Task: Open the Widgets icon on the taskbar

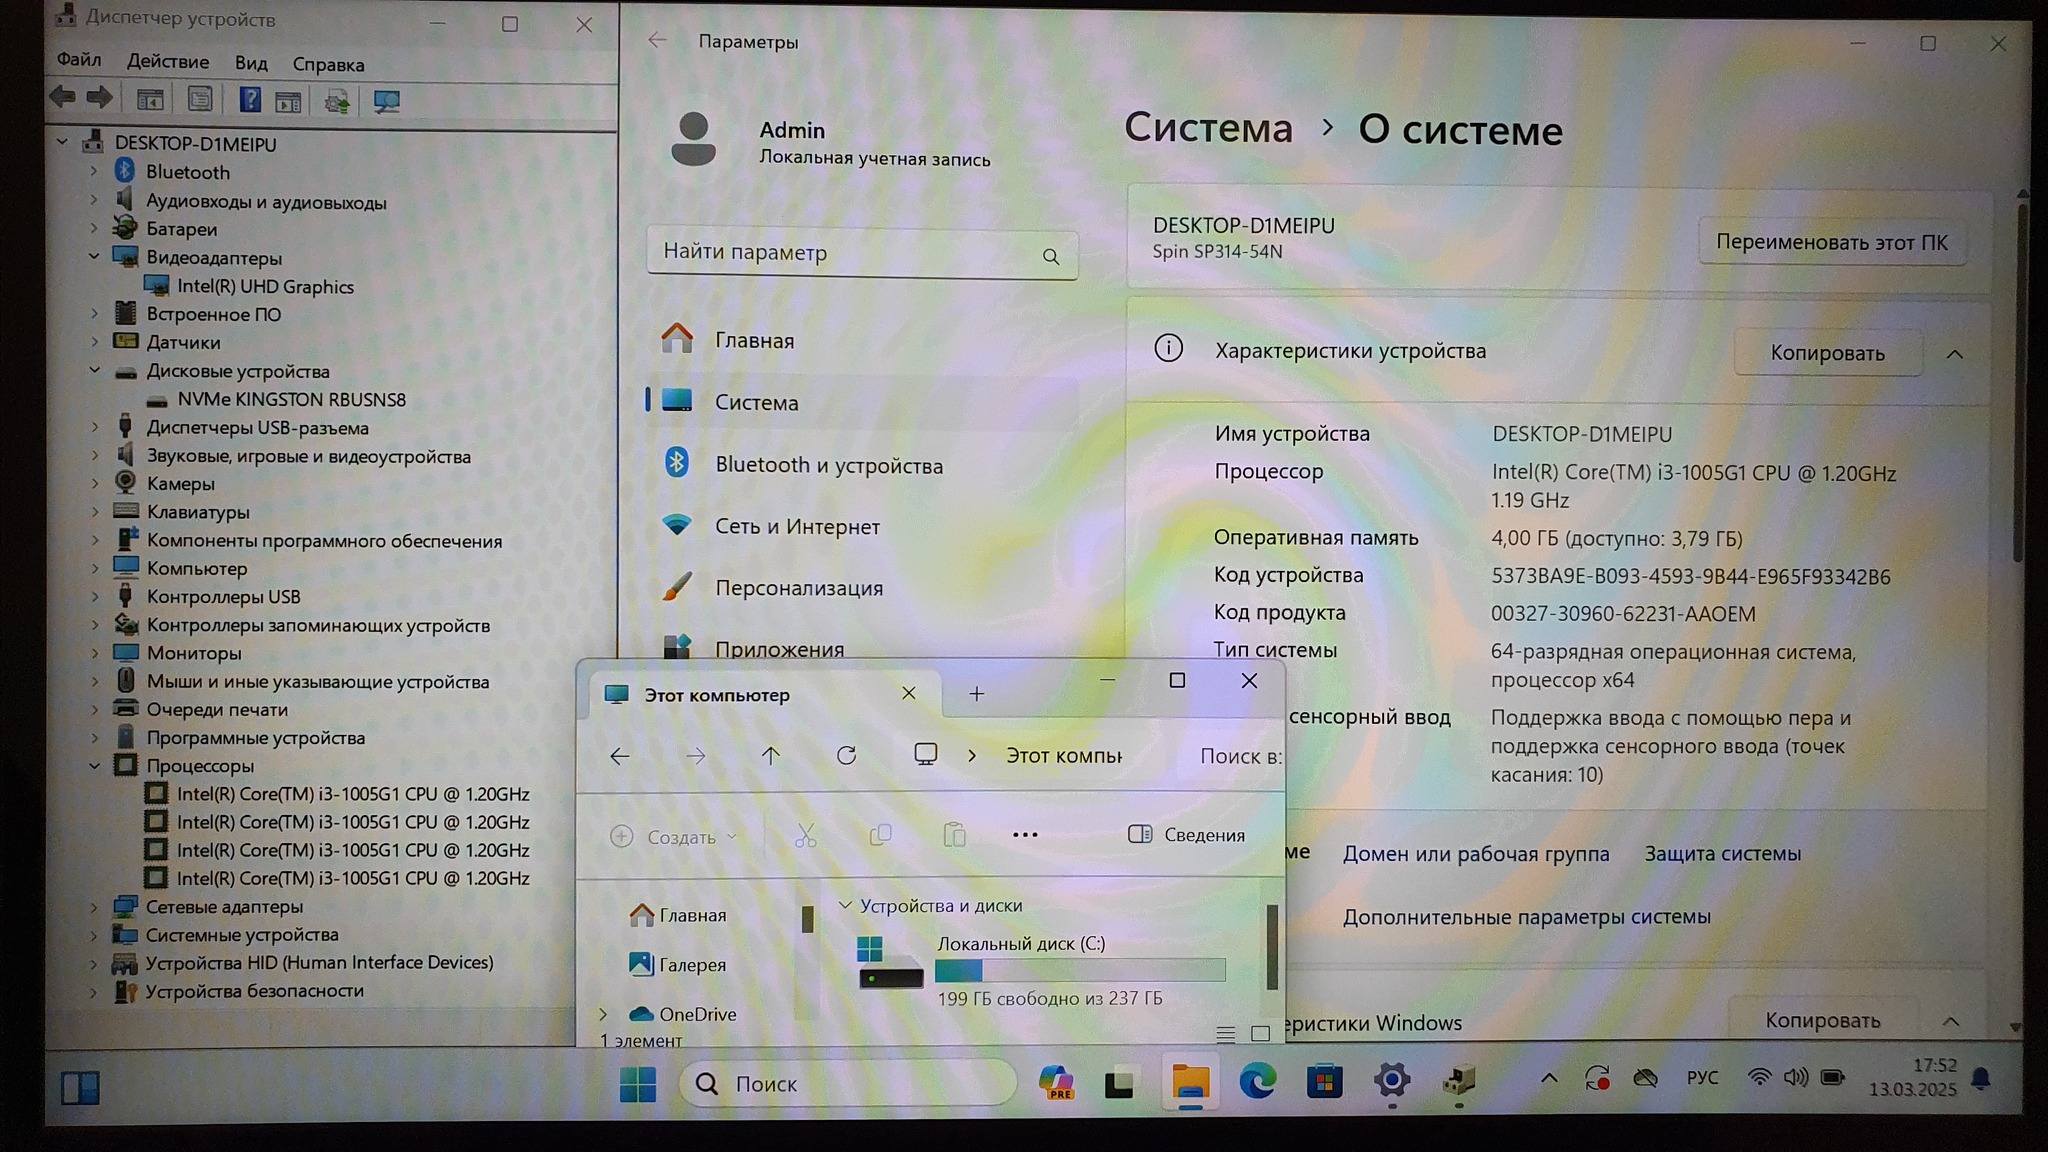Action: tap(80, 1087)
